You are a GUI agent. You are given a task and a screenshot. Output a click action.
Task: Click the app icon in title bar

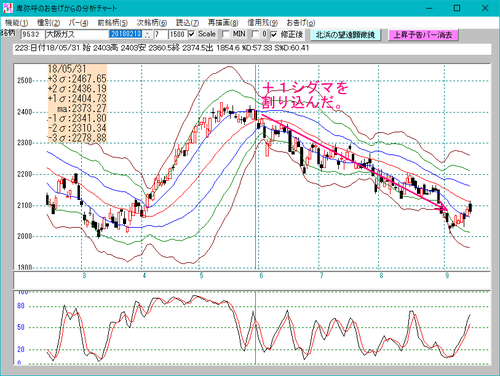click(7, 8)
